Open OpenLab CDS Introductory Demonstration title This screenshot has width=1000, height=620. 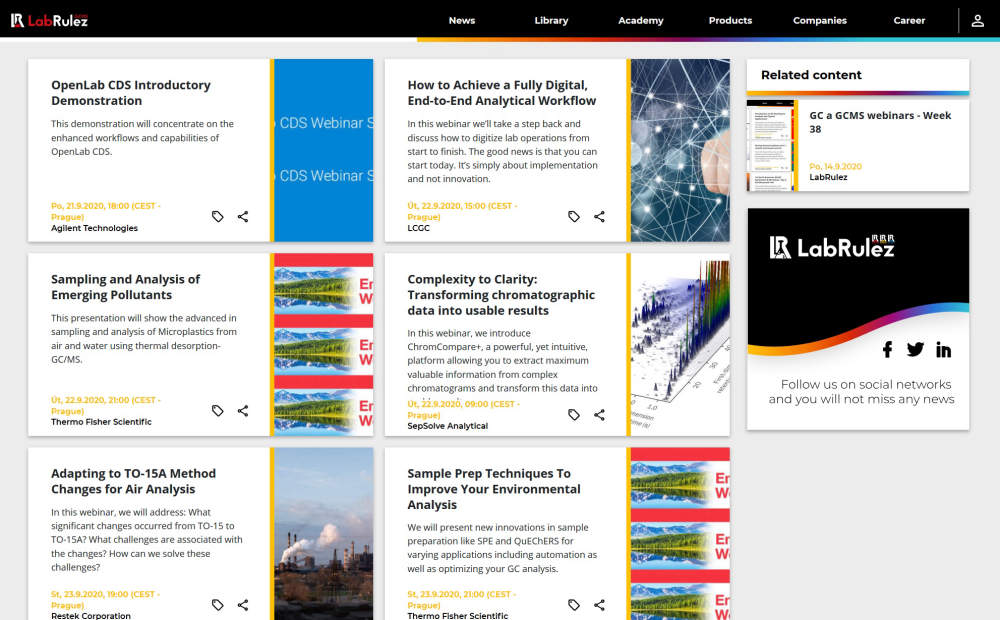[x=131, y=93]
